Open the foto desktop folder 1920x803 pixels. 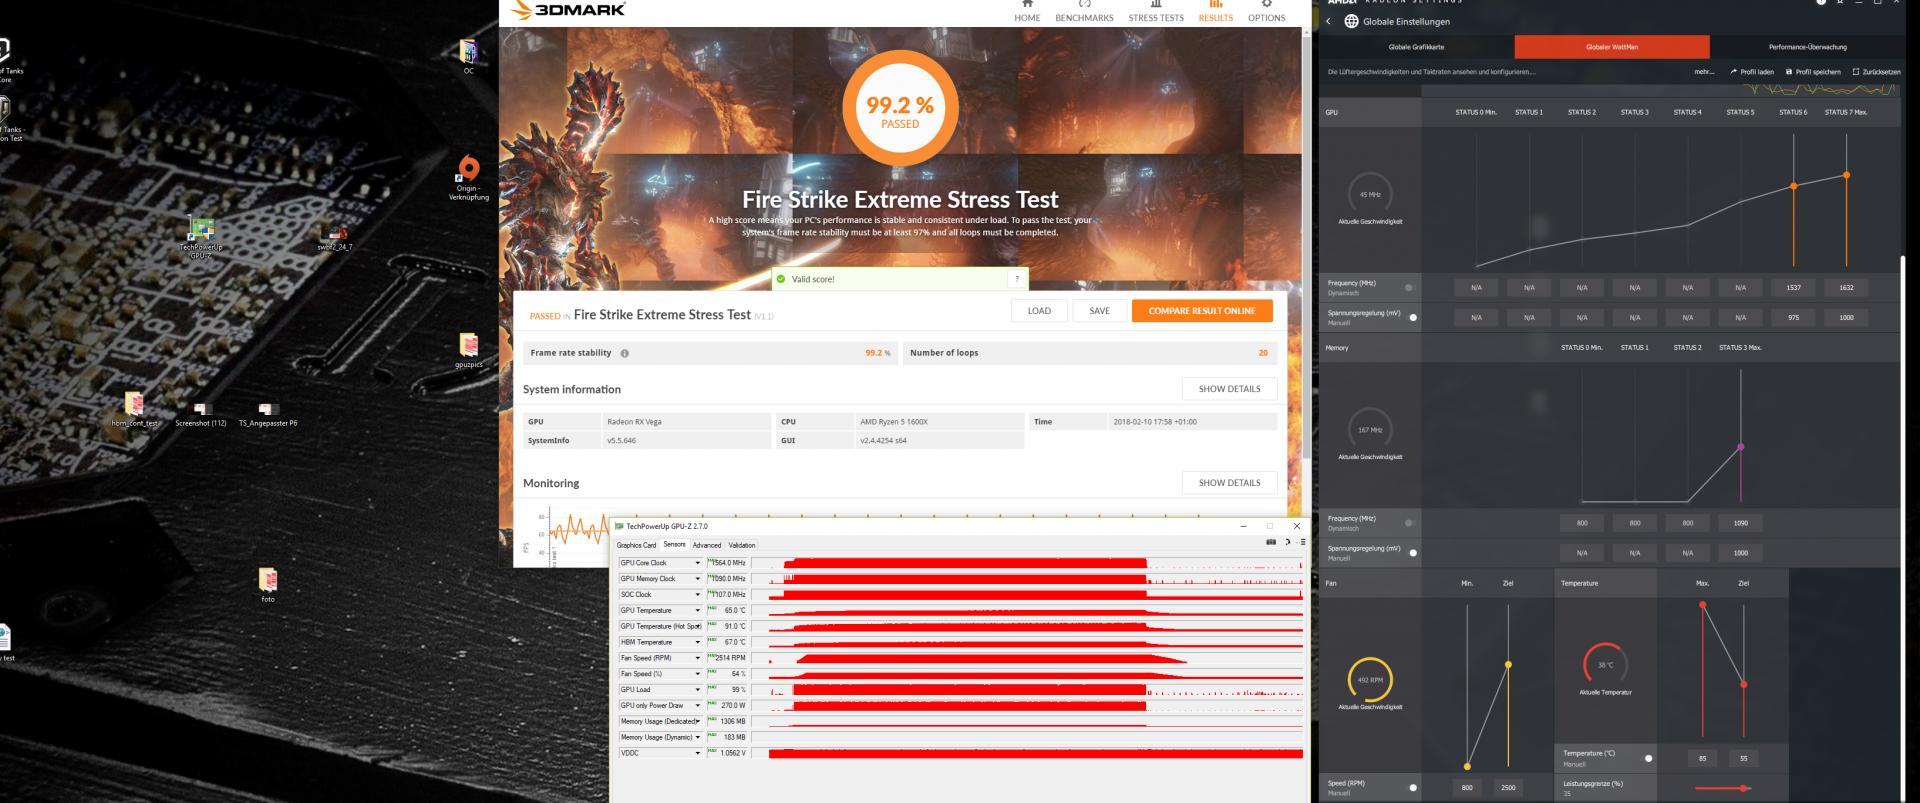267,586
